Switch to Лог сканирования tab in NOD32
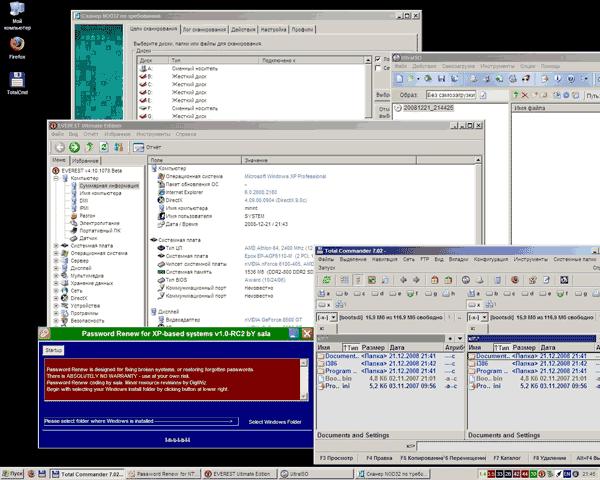Image resolution: width=600 pixels, height=480 pixels. click(205, 29)
